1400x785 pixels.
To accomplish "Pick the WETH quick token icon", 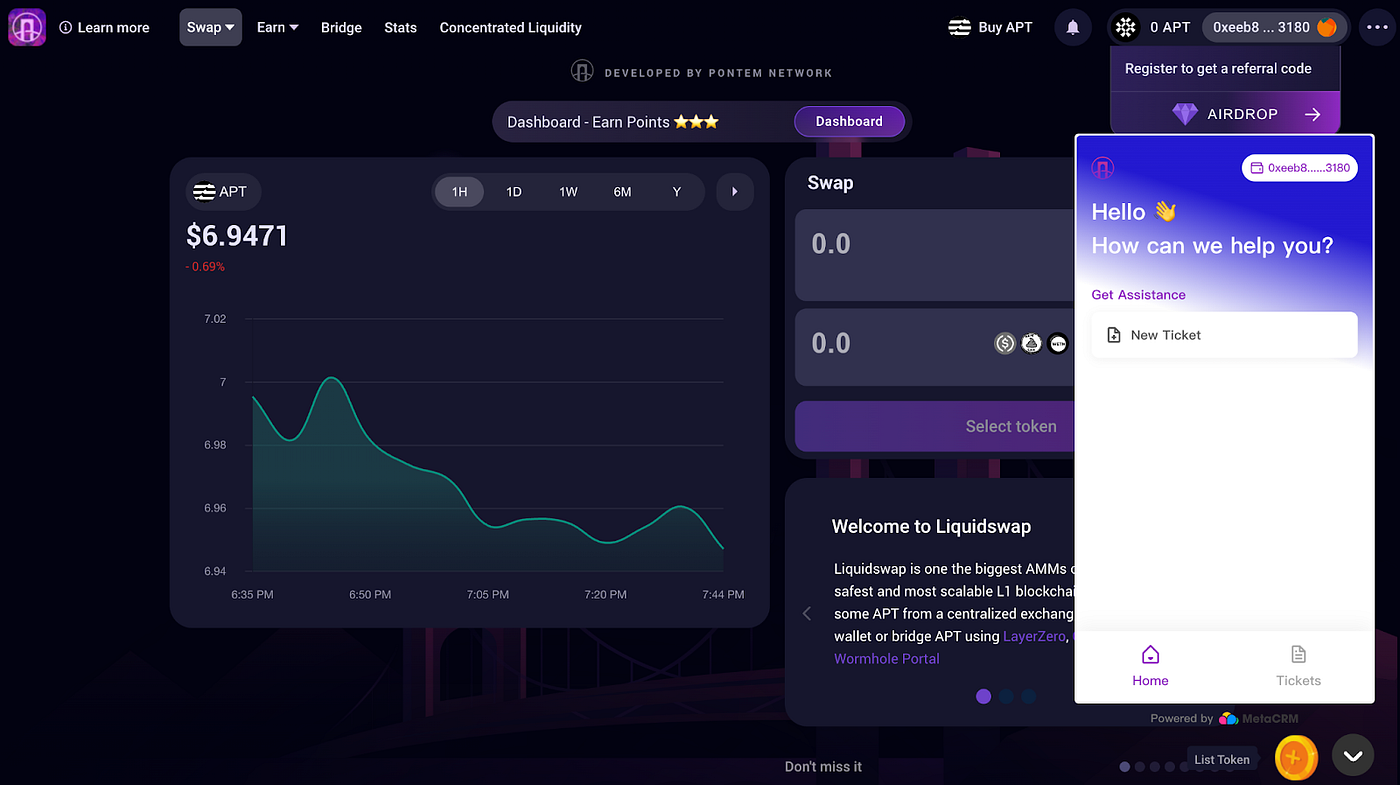I will [x=1057, y=343].
